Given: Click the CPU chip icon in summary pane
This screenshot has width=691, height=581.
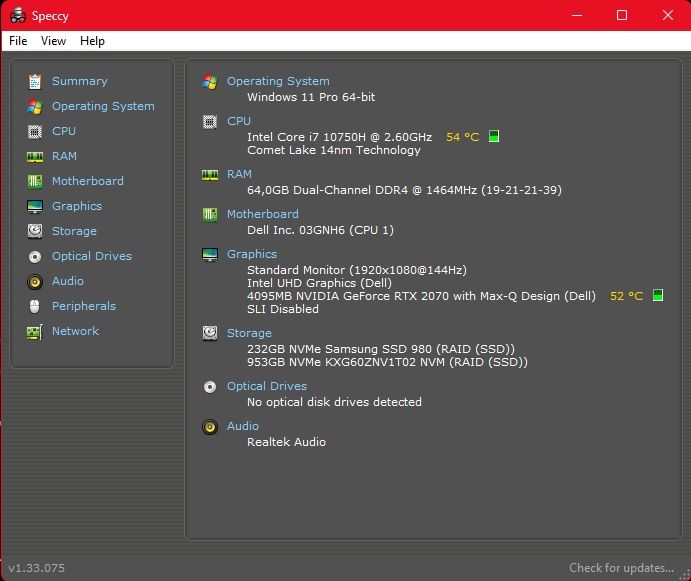Looking at the screenshot, I should pos(210,122).
